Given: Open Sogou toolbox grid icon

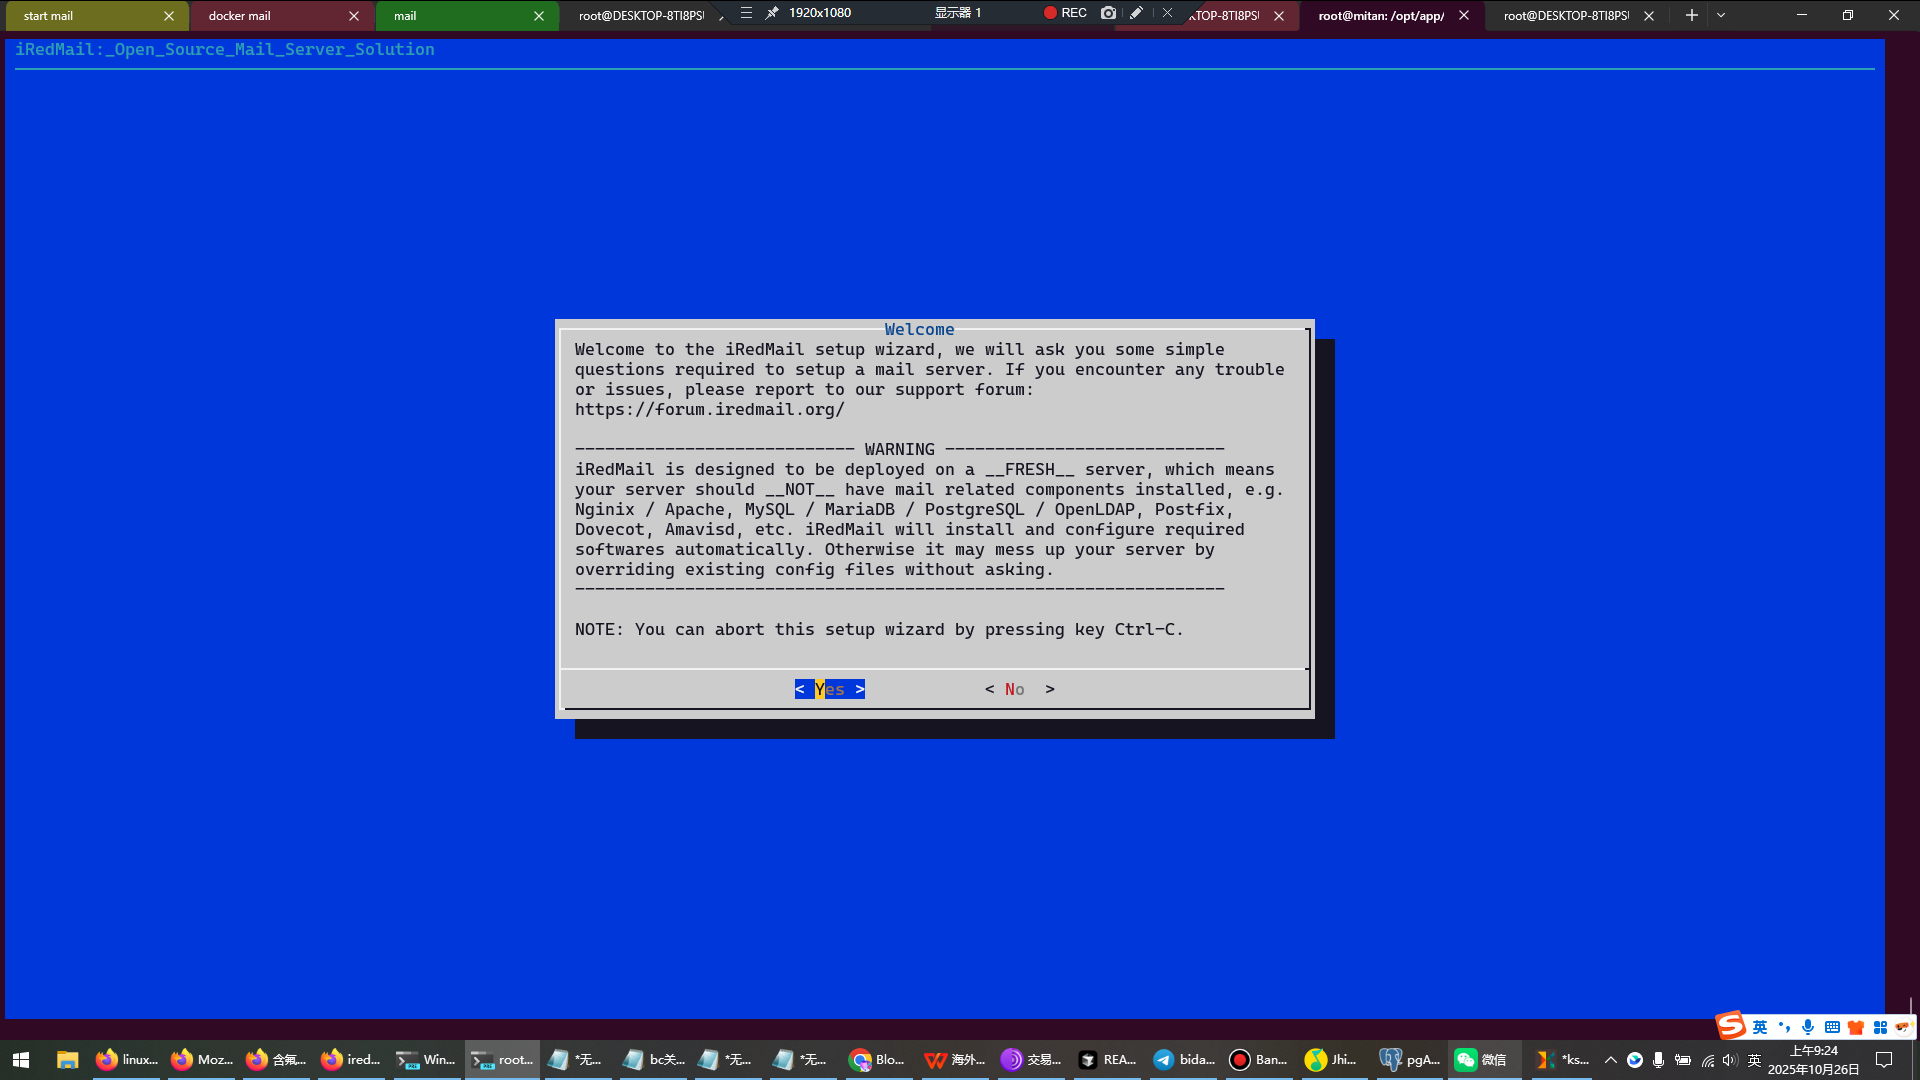Looking at the screenshot, I should pos(1880,1027).
